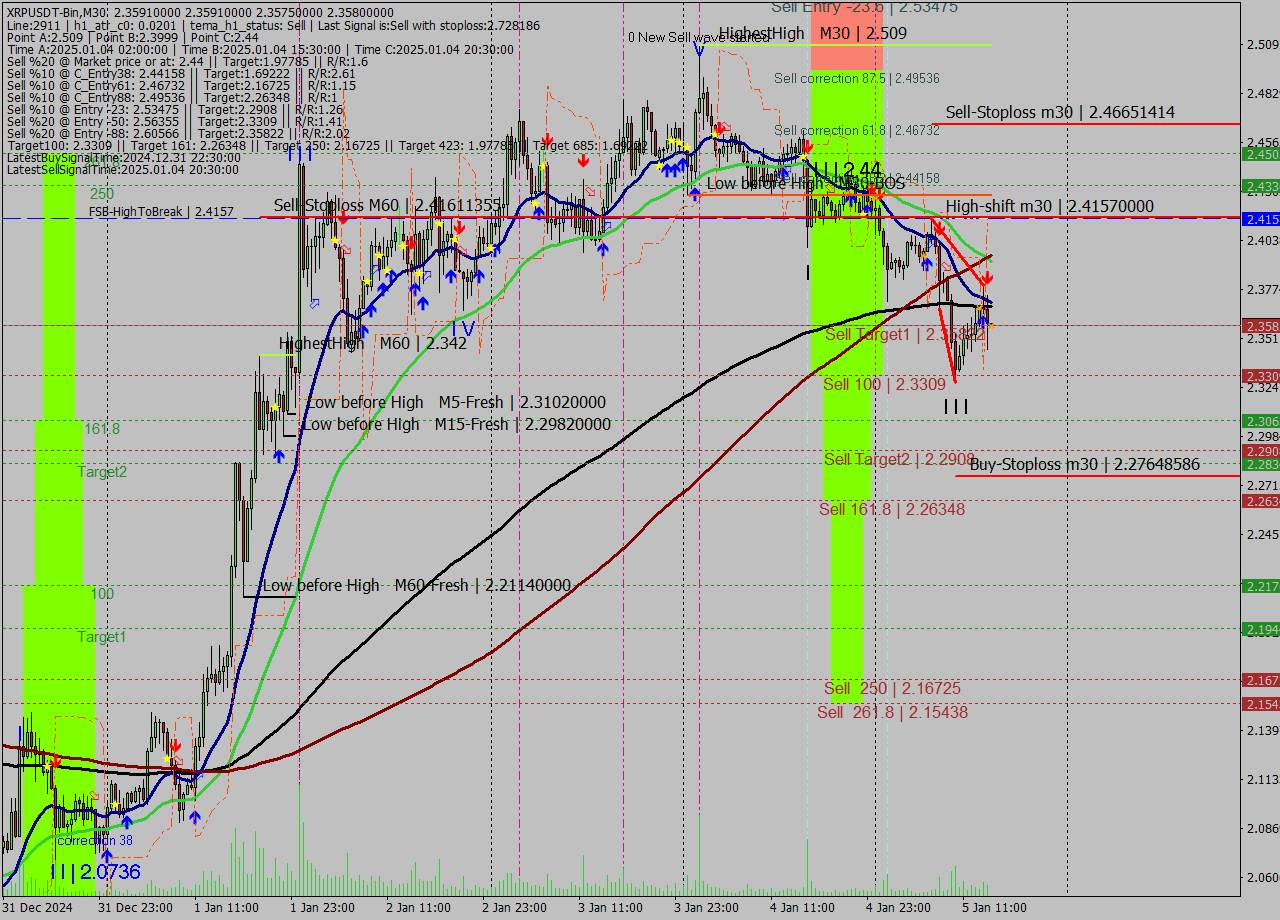Select the 'Sell %10 @ Entry -23' line
This screenshot has width=1280, height=920.
click(x=174, y=109)
